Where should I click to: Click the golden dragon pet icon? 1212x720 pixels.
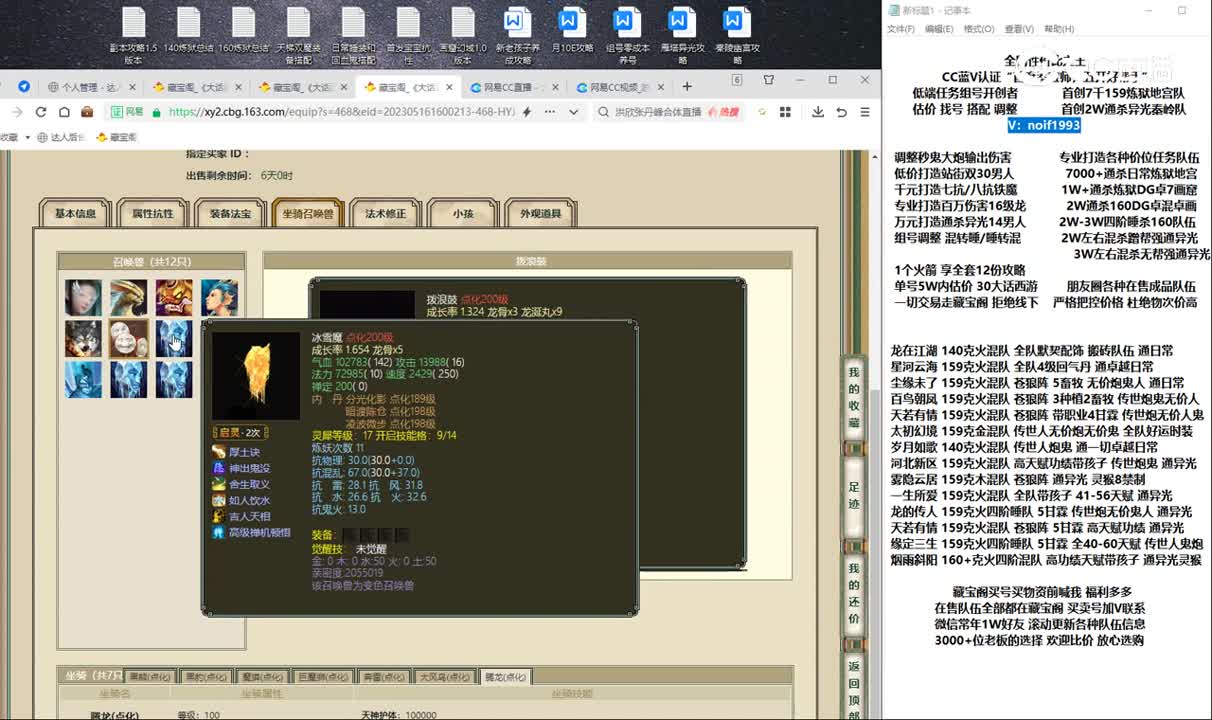point(128,297)
